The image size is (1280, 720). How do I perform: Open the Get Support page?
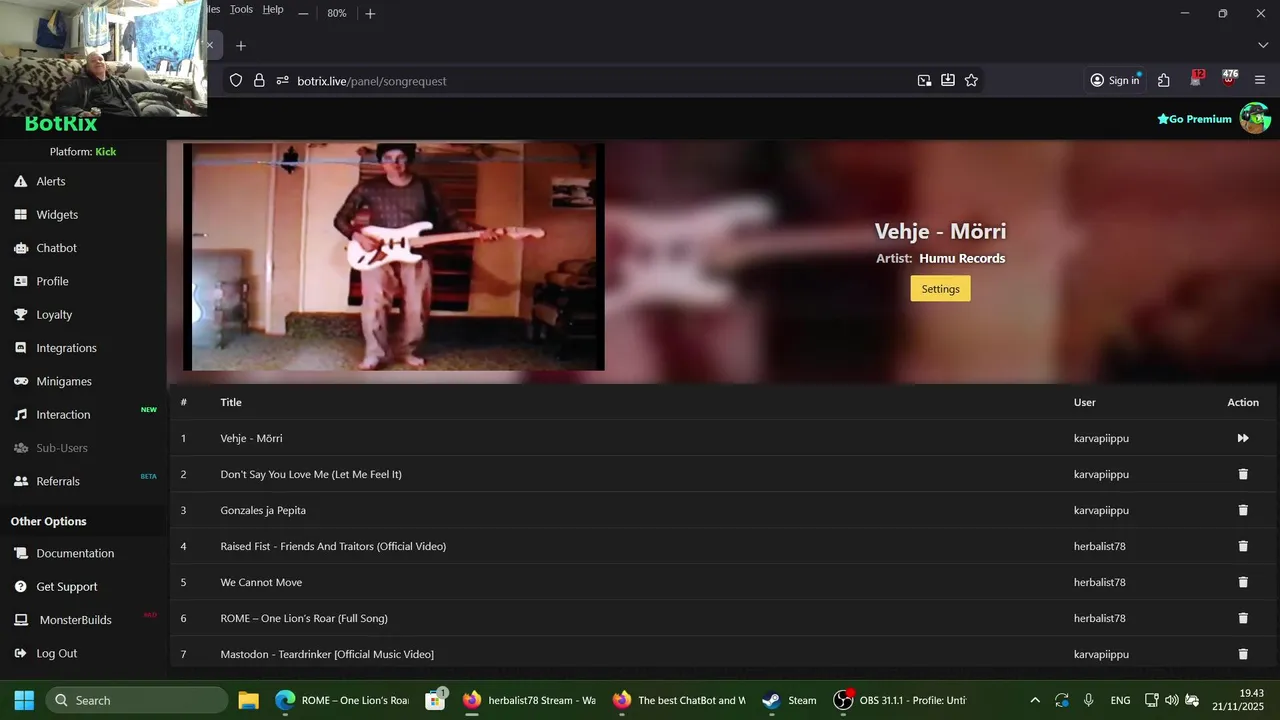(67, 587)
